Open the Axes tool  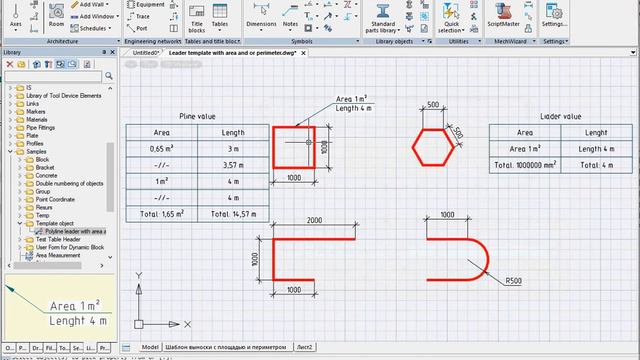click(16, 16)
